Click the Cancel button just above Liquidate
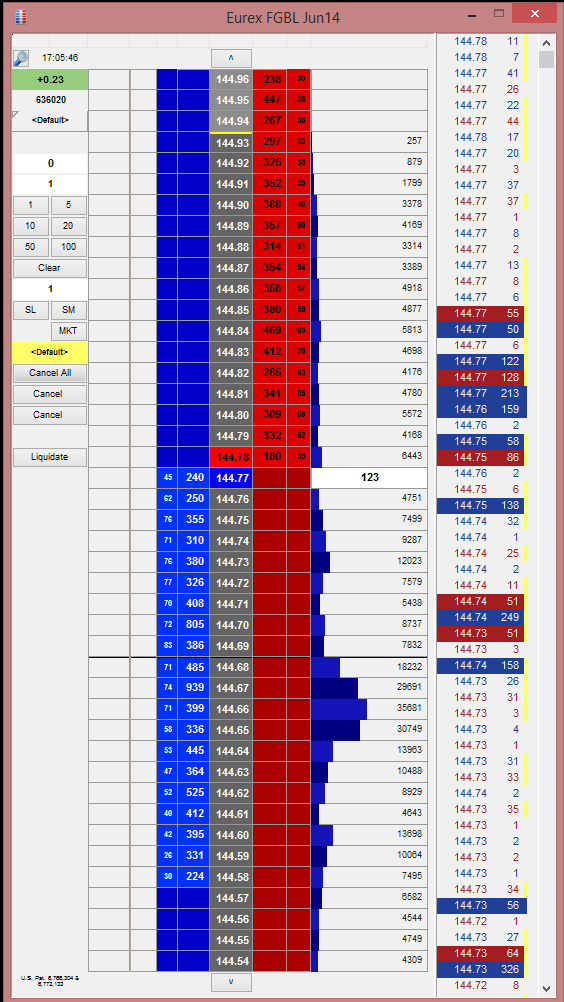The height and width of the screenshot is (1002, 564). [x=50, y=415]
